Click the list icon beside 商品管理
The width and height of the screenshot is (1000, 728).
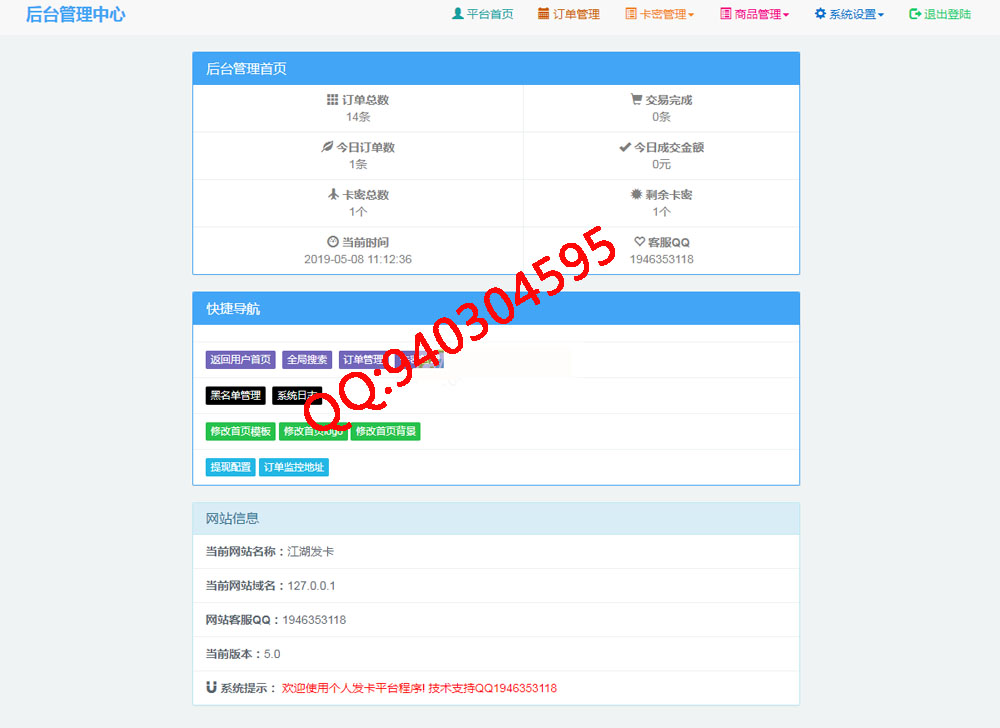pos(726,14)
